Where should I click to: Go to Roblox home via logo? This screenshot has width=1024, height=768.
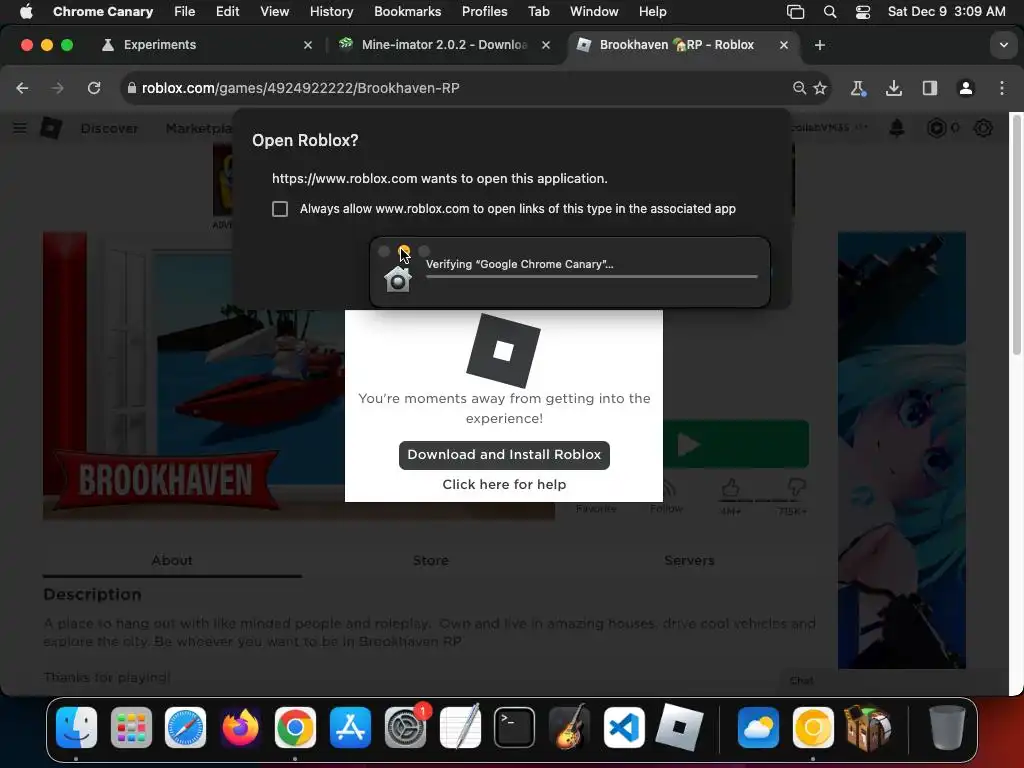tap(51, 128)
